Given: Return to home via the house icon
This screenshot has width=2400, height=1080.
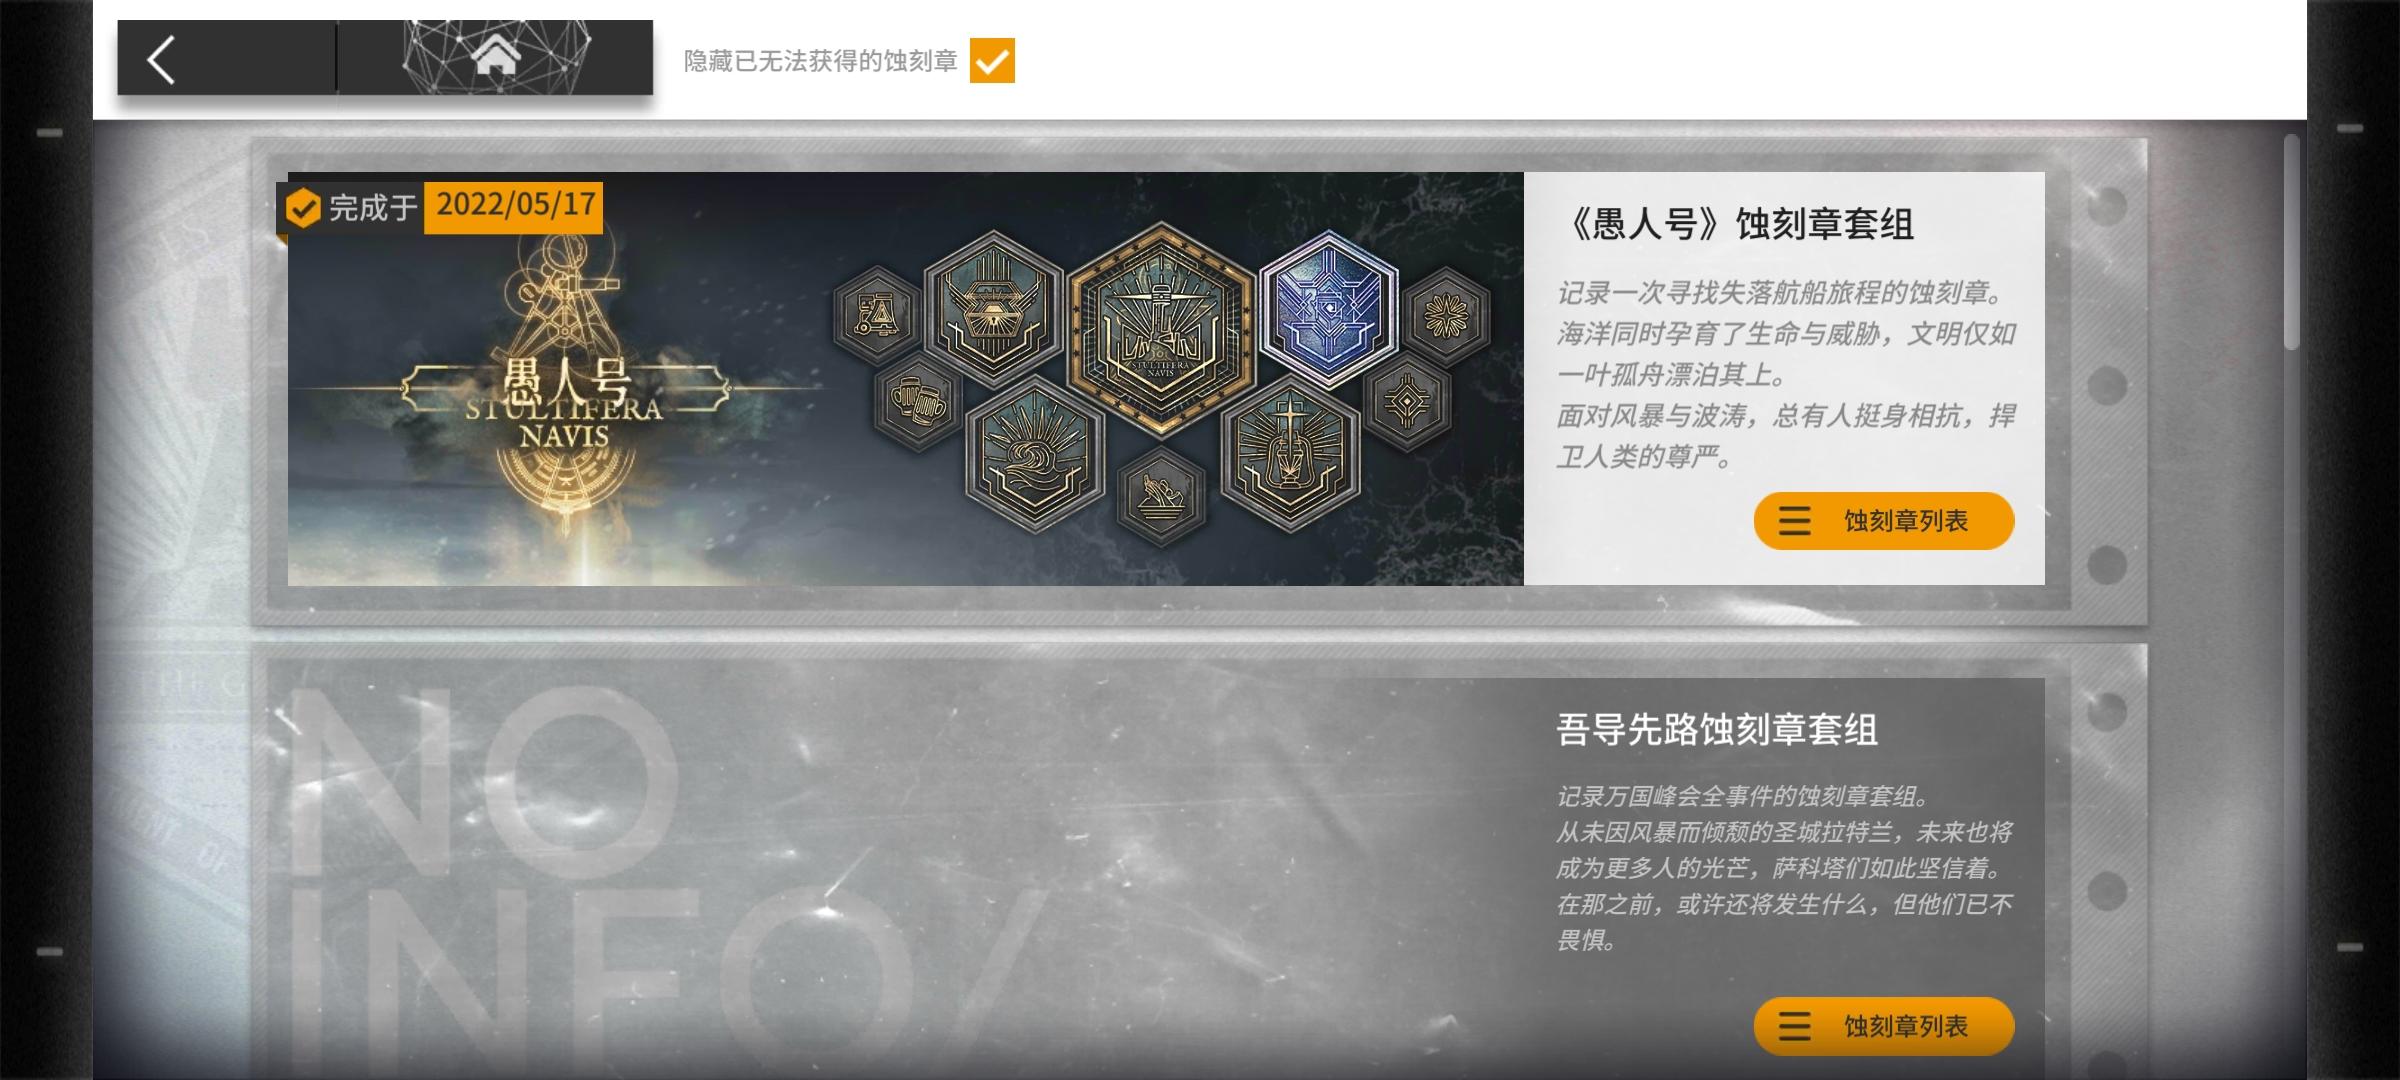Looking at the screenshot, I should pyautogui.click(x=496, y=58).
